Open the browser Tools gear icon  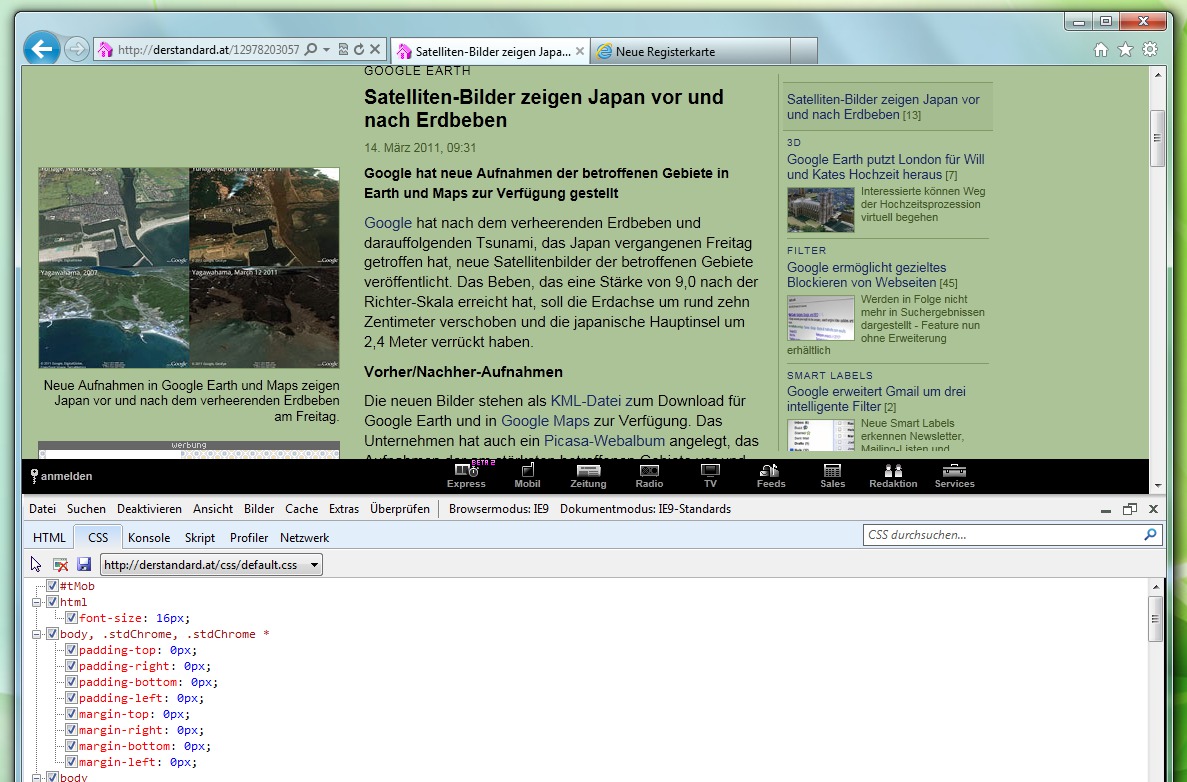click(1150, 49)
